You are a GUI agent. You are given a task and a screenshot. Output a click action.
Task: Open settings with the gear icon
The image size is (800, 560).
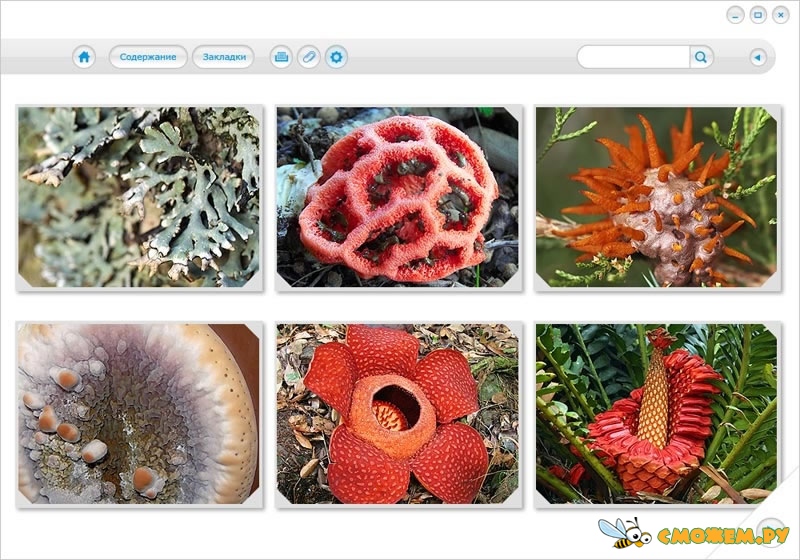(x=336, y=57)
